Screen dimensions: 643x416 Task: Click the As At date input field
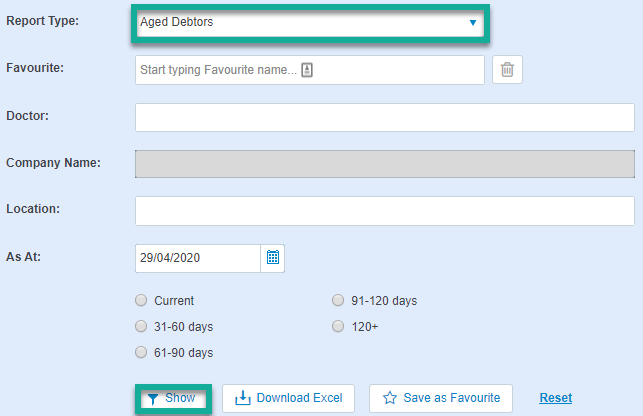pos(198,258)
